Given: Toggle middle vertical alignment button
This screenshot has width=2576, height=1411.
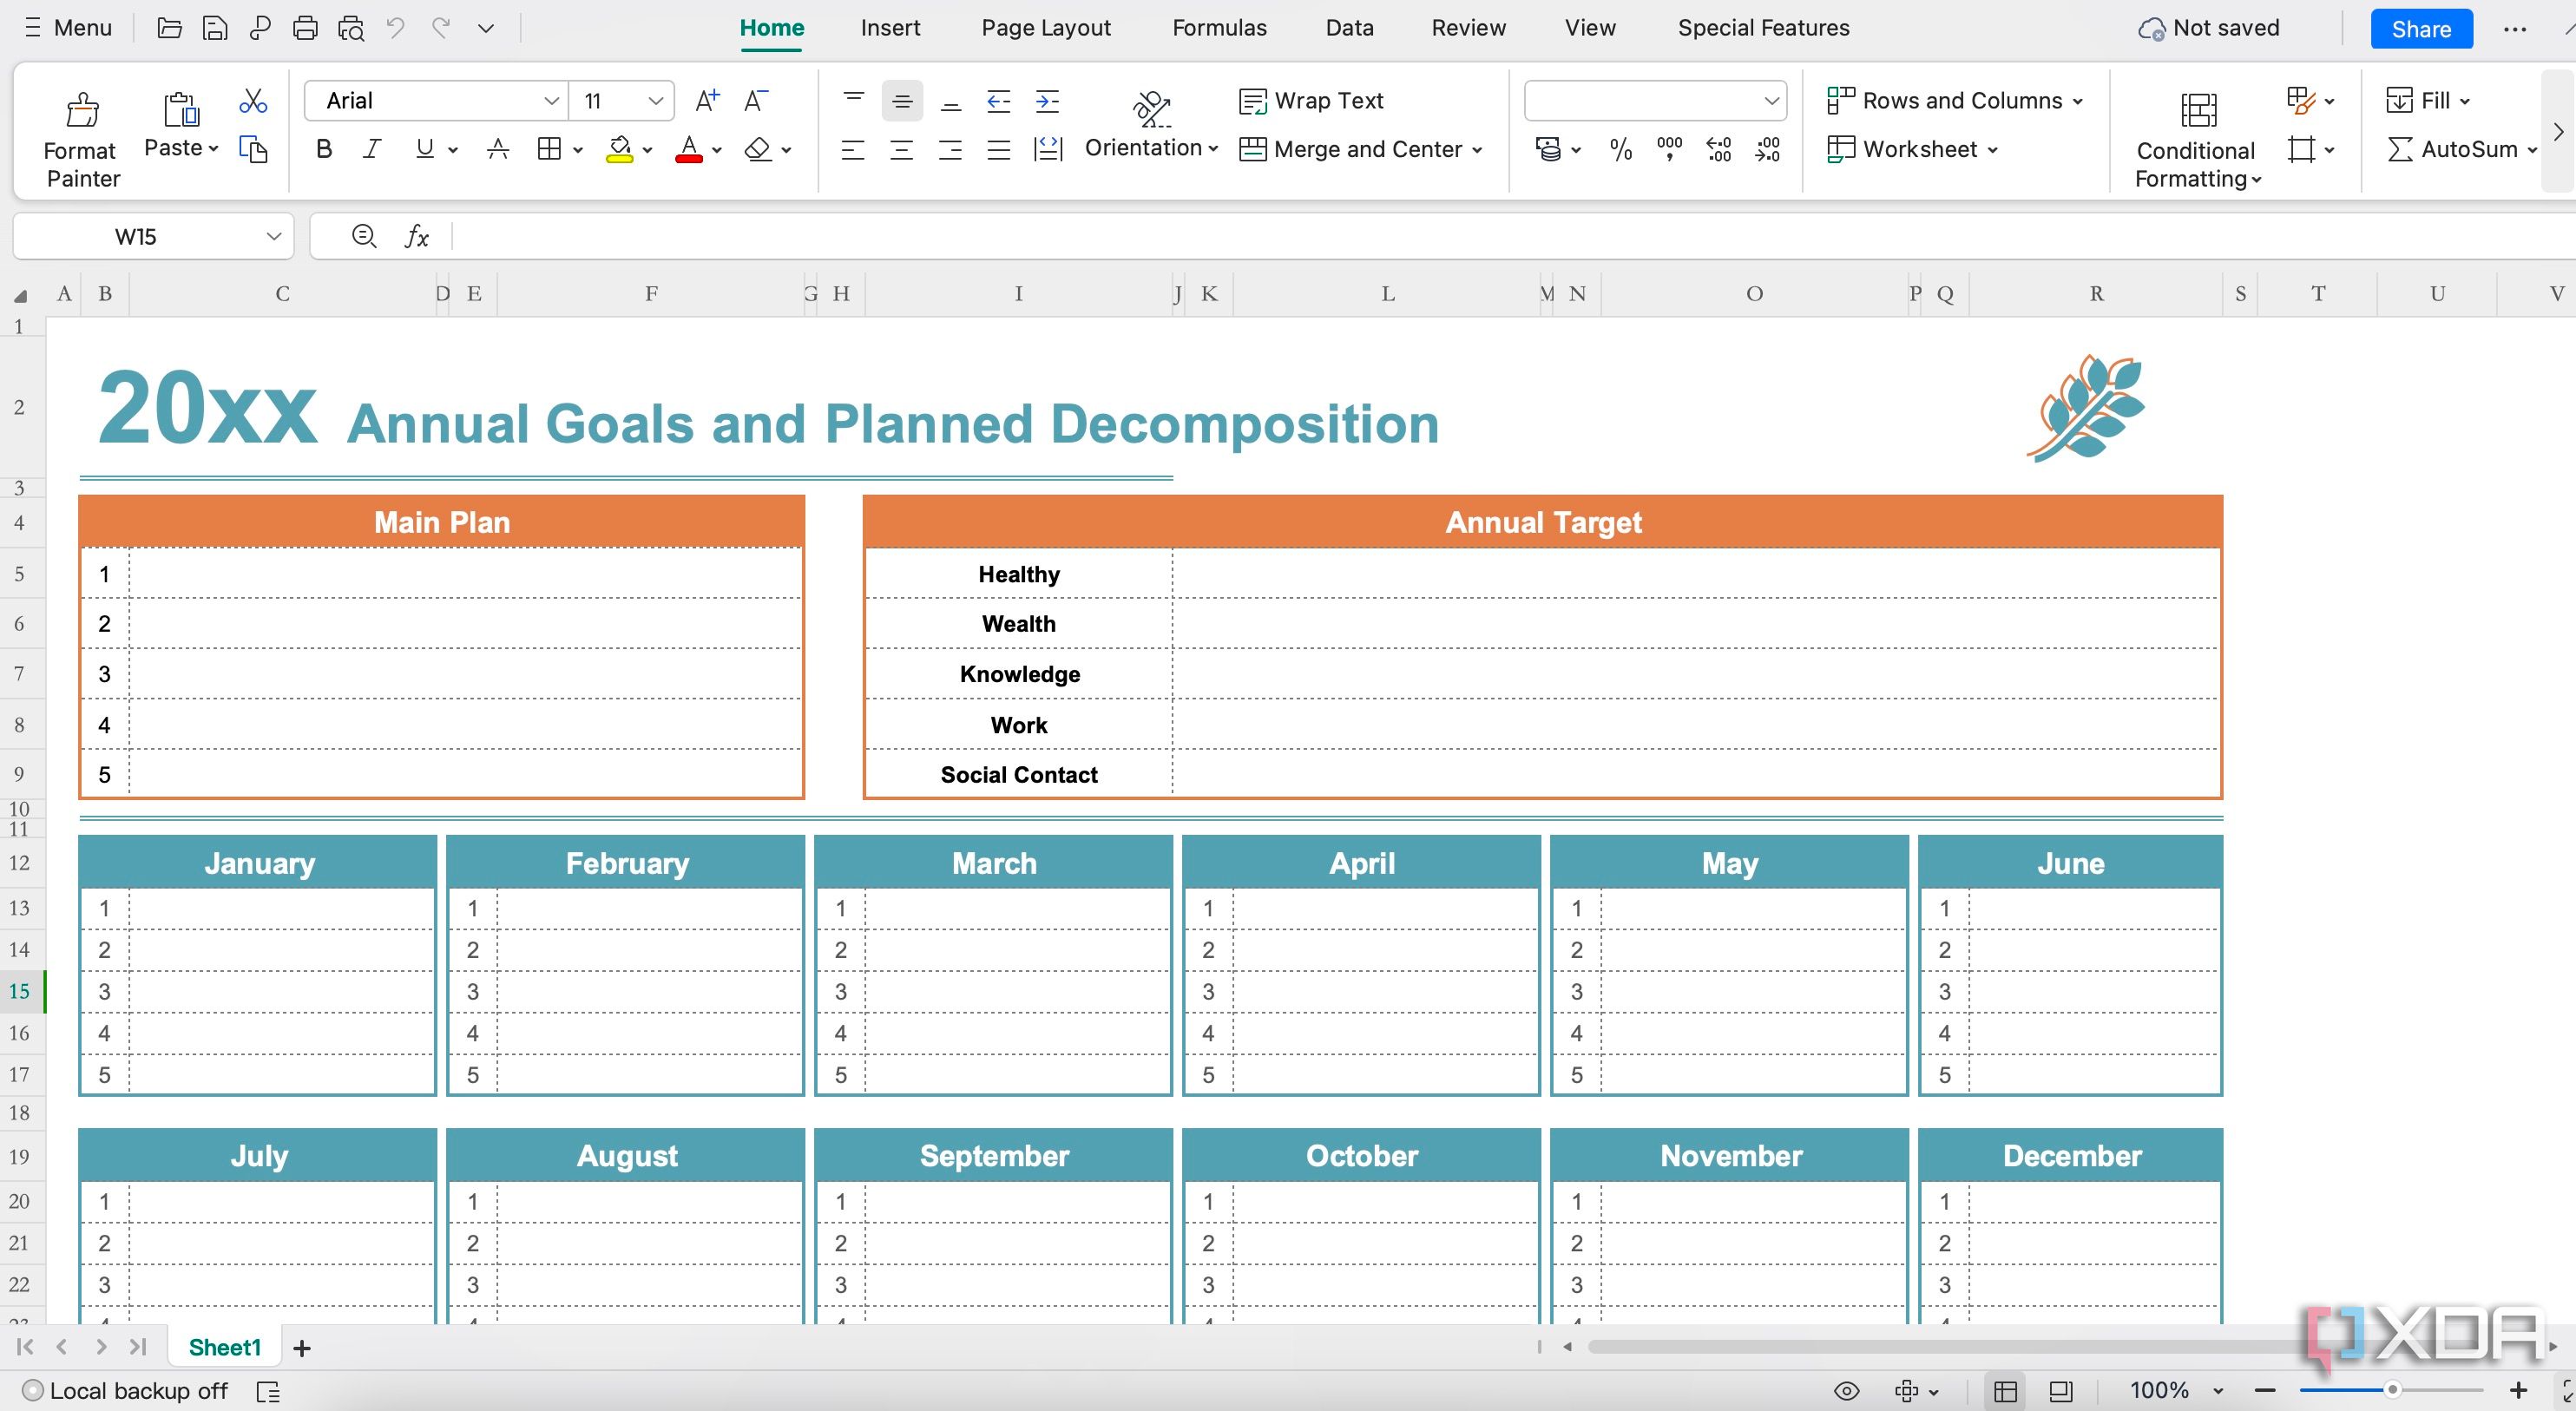Looking at the screenshot, I should tap(902, 101).
